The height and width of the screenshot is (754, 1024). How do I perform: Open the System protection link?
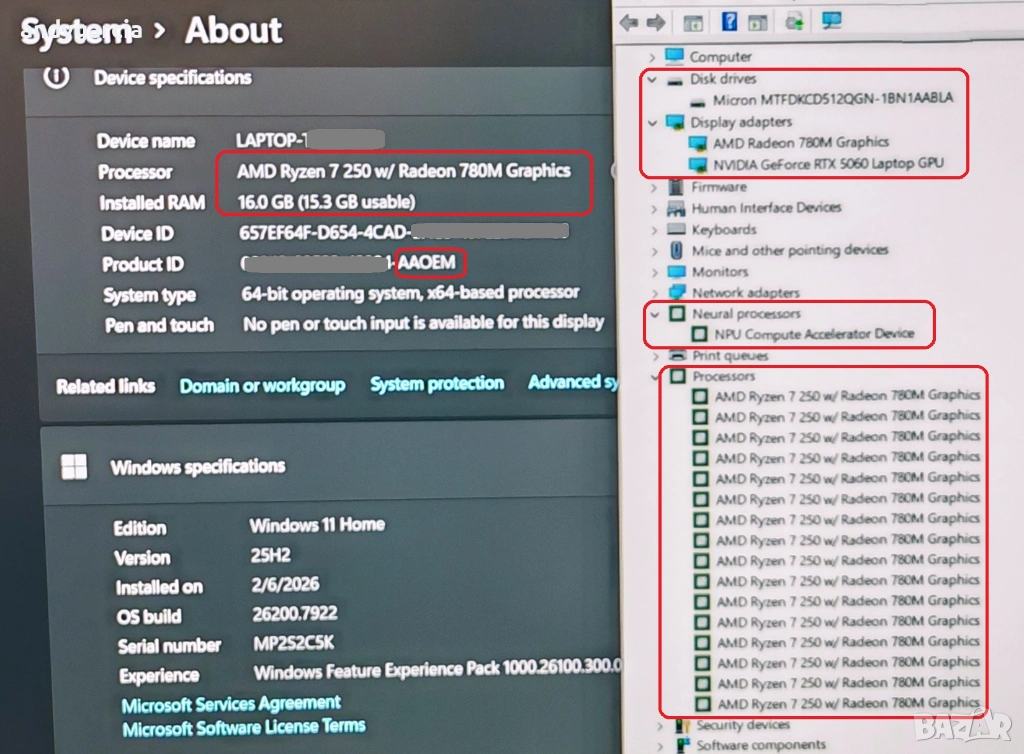(437, 384)
